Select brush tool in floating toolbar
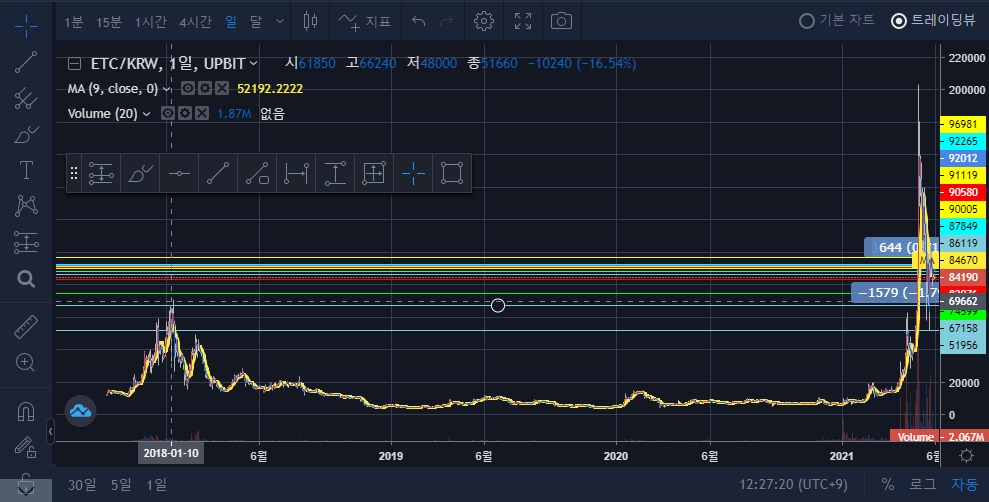Viewport: 989px width, 502px height. [x=140, y=173]
